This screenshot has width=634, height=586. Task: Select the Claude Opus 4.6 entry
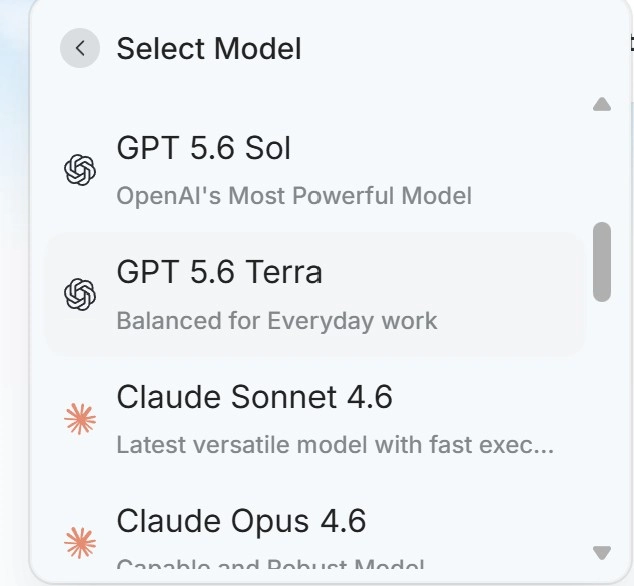coord(315,534)
